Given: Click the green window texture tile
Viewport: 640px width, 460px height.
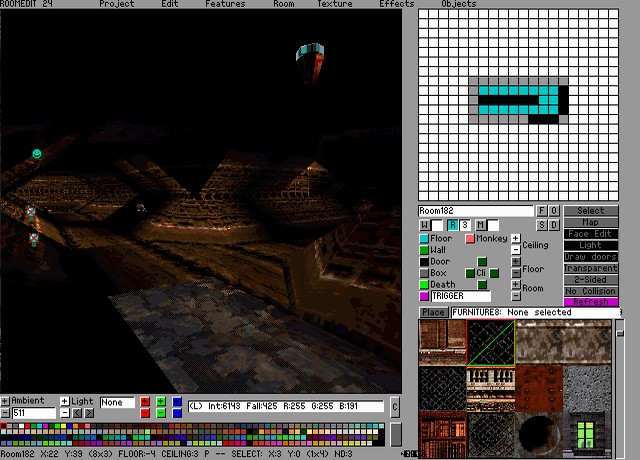Looking at the screenshot, I should pos(588,434).
